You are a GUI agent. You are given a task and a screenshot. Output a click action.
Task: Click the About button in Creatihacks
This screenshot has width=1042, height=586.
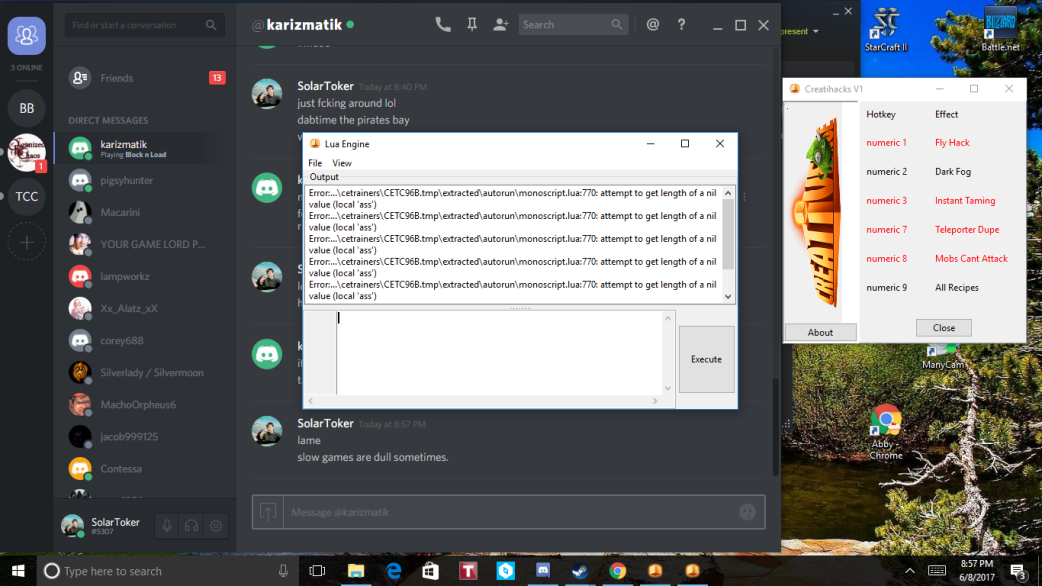[x=820, y=332]
